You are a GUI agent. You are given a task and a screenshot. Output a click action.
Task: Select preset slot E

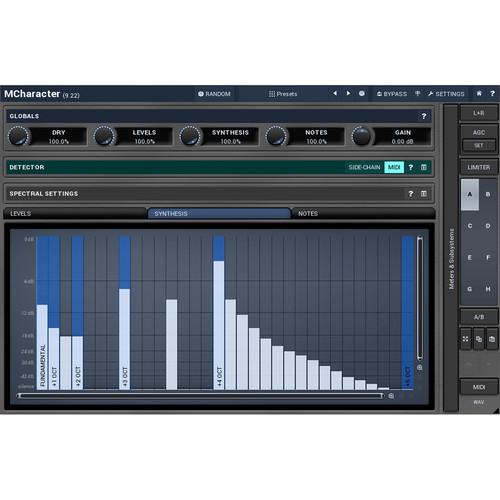[x=470, y=258]
